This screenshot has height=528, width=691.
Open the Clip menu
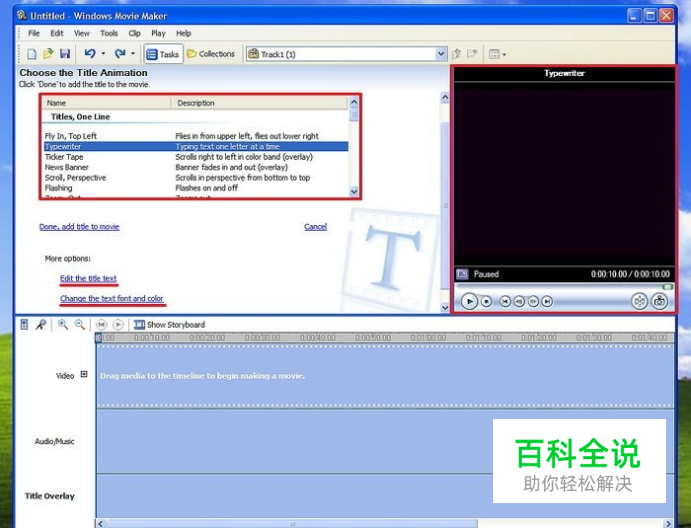click(x=134, y=33)
